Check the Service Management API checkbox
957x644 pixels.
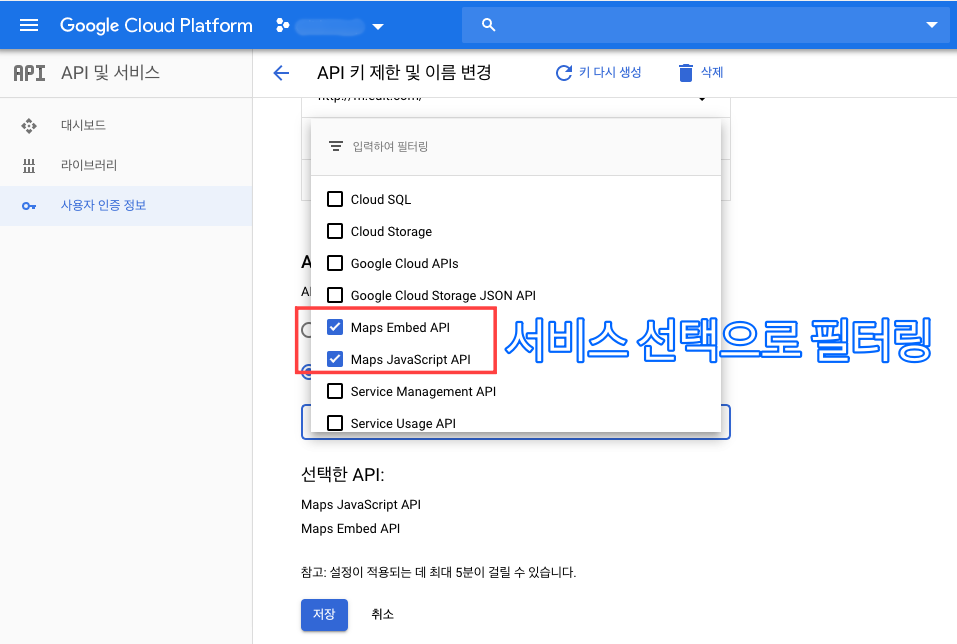point(335,391)
